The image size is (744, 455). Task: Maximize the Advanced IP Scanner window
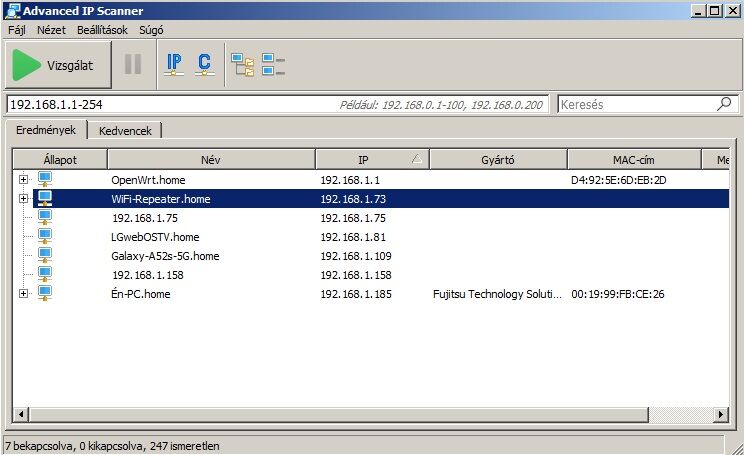(x=714, y=10)
